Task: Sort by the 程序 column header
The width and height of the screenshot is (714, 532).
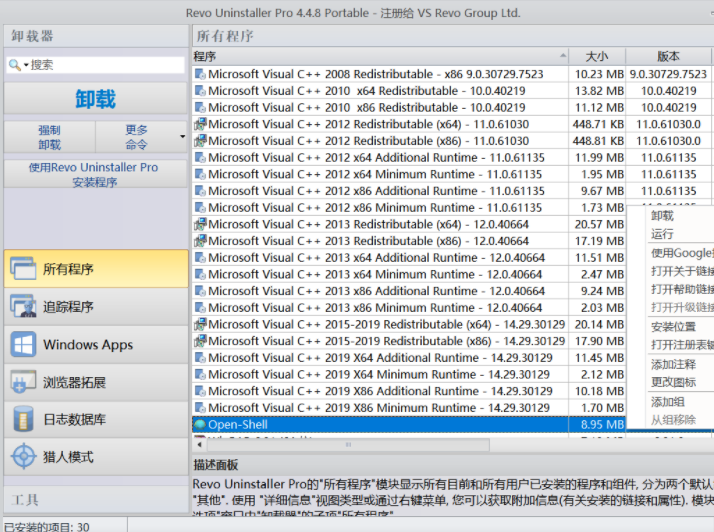Action: [x=380, y=56]
